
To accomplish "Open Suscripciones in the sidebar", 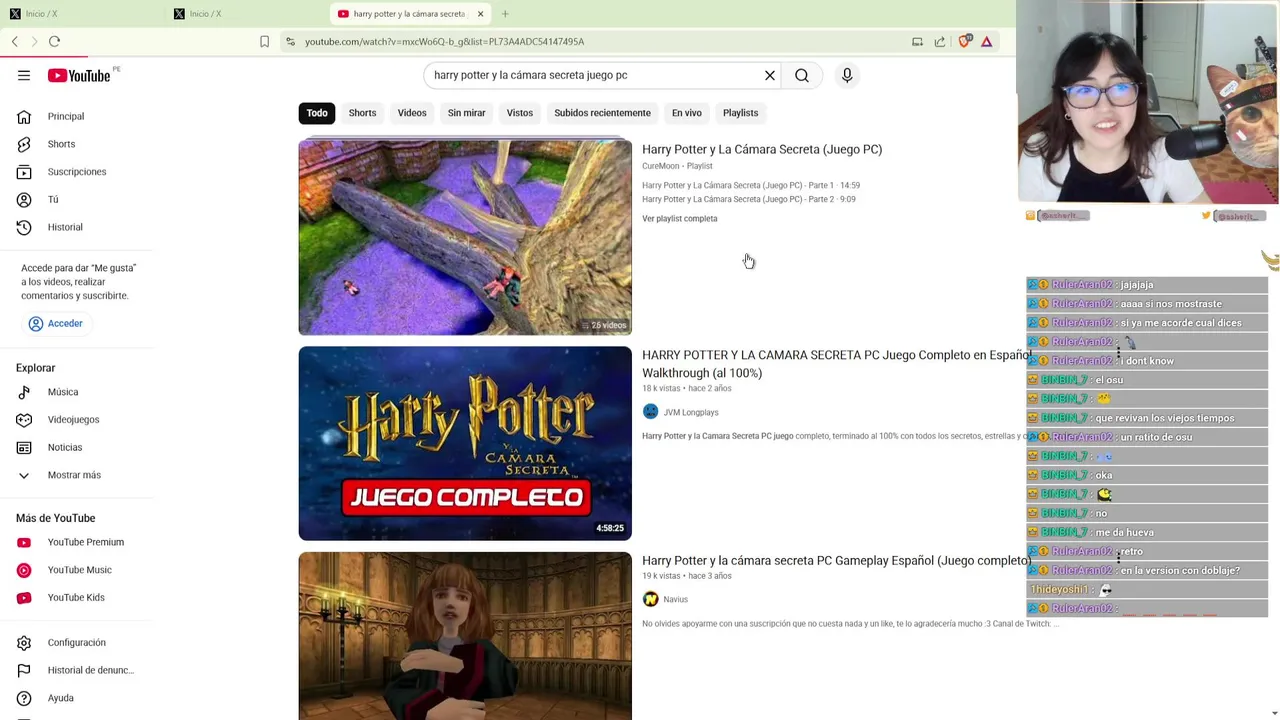I will coord(78,172).
